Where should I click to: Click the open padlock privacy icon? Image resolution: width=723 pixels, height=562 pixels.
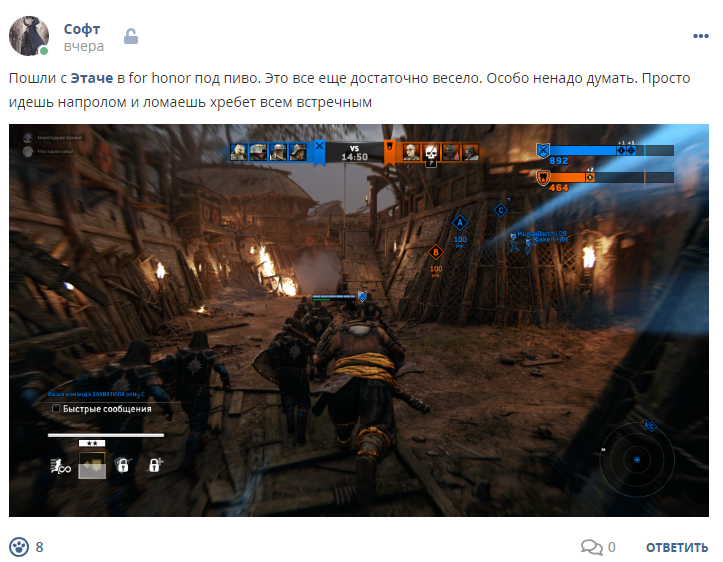pyautogui.click(x=131, y=36)
